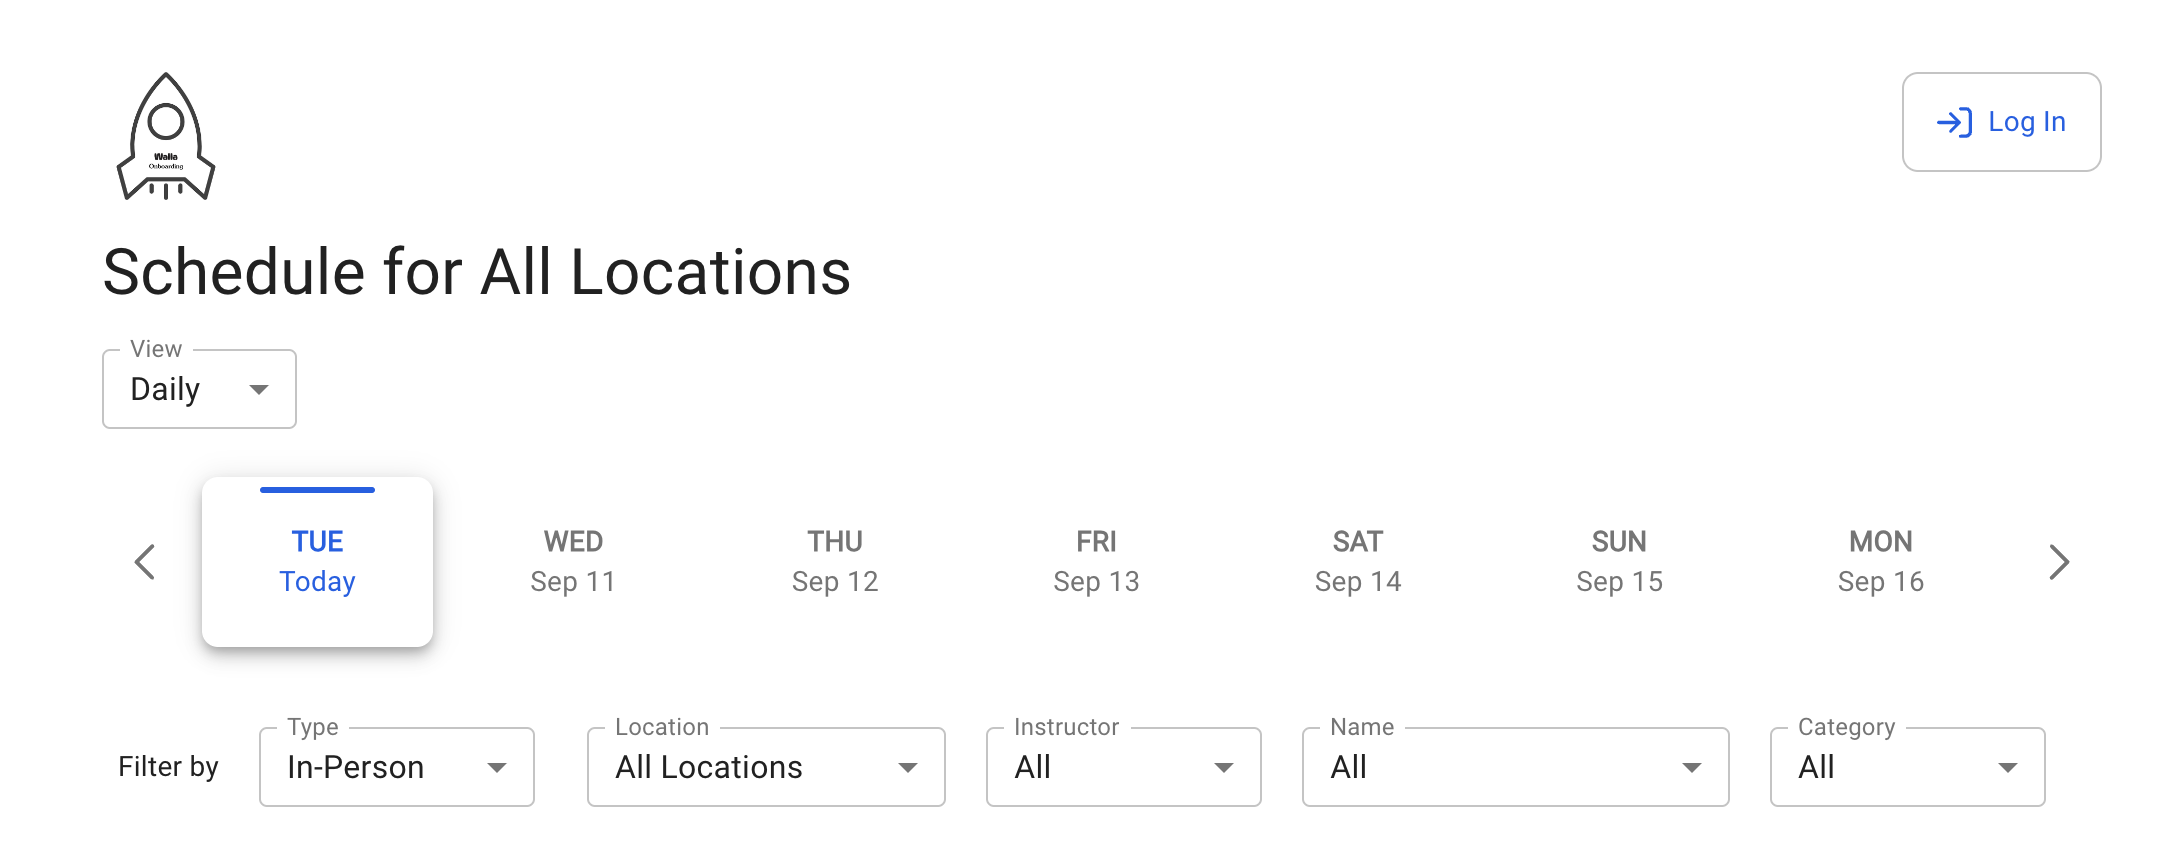
Task: Go to previous week with left chevron
Action: (145, 562)
